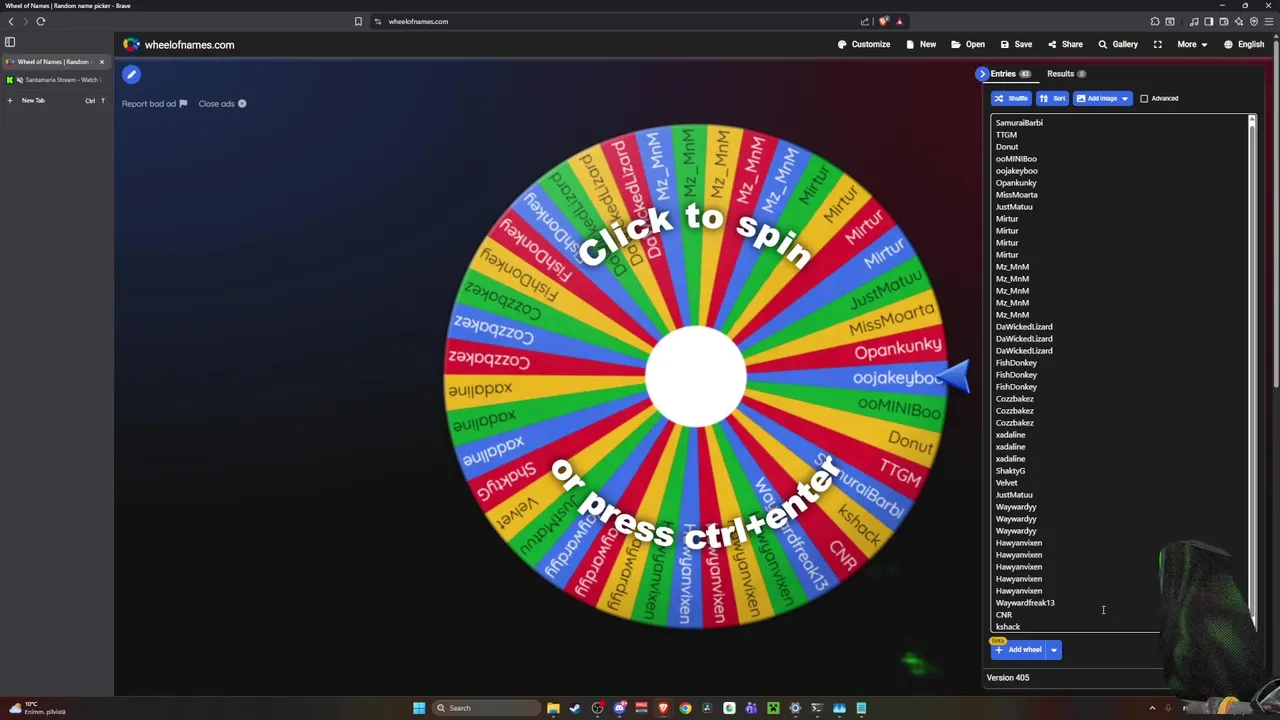Open Add wheel dropdown arrow
Viewport: 1280px width, 720px height.
1054,650
